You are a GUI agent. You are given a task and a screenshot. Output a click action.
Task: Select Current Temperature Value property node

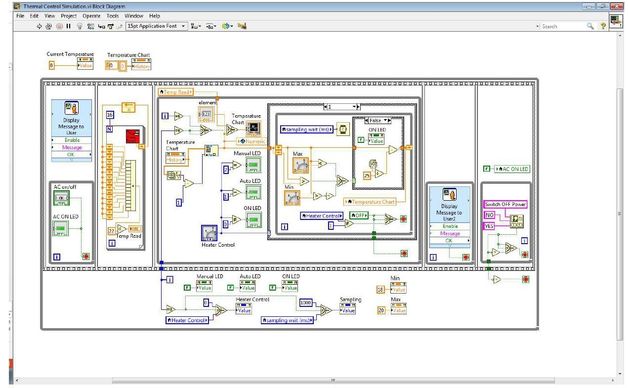[85, 63]
